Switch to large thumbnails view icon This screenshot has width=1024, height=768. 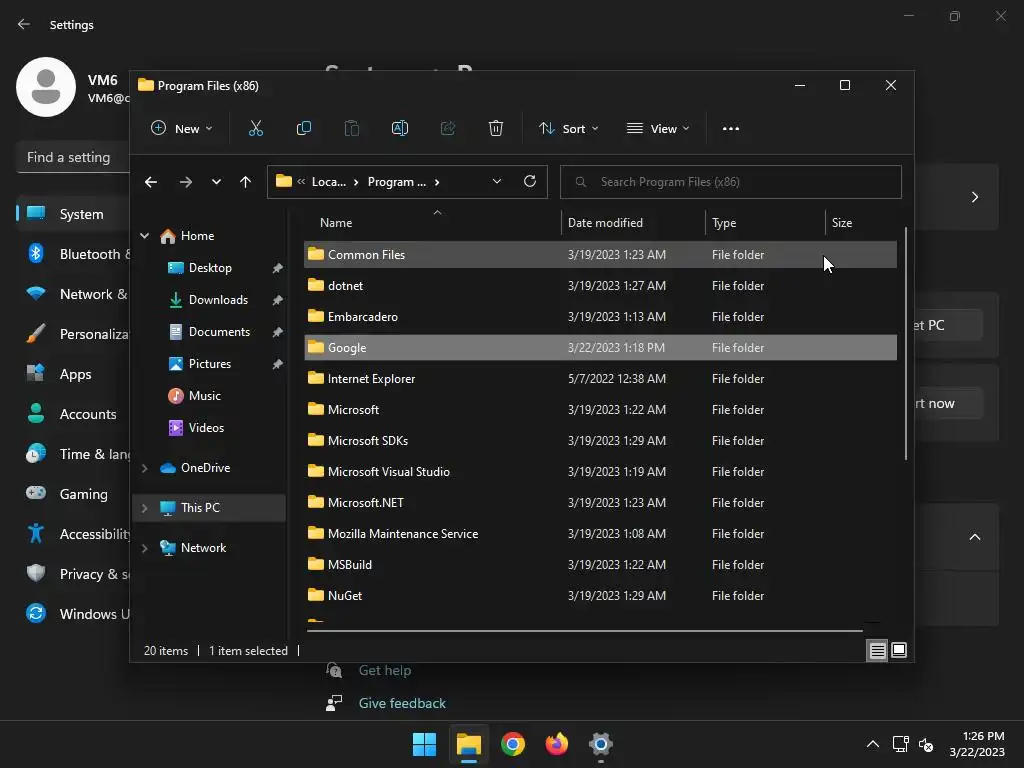[x=899, y=650]
